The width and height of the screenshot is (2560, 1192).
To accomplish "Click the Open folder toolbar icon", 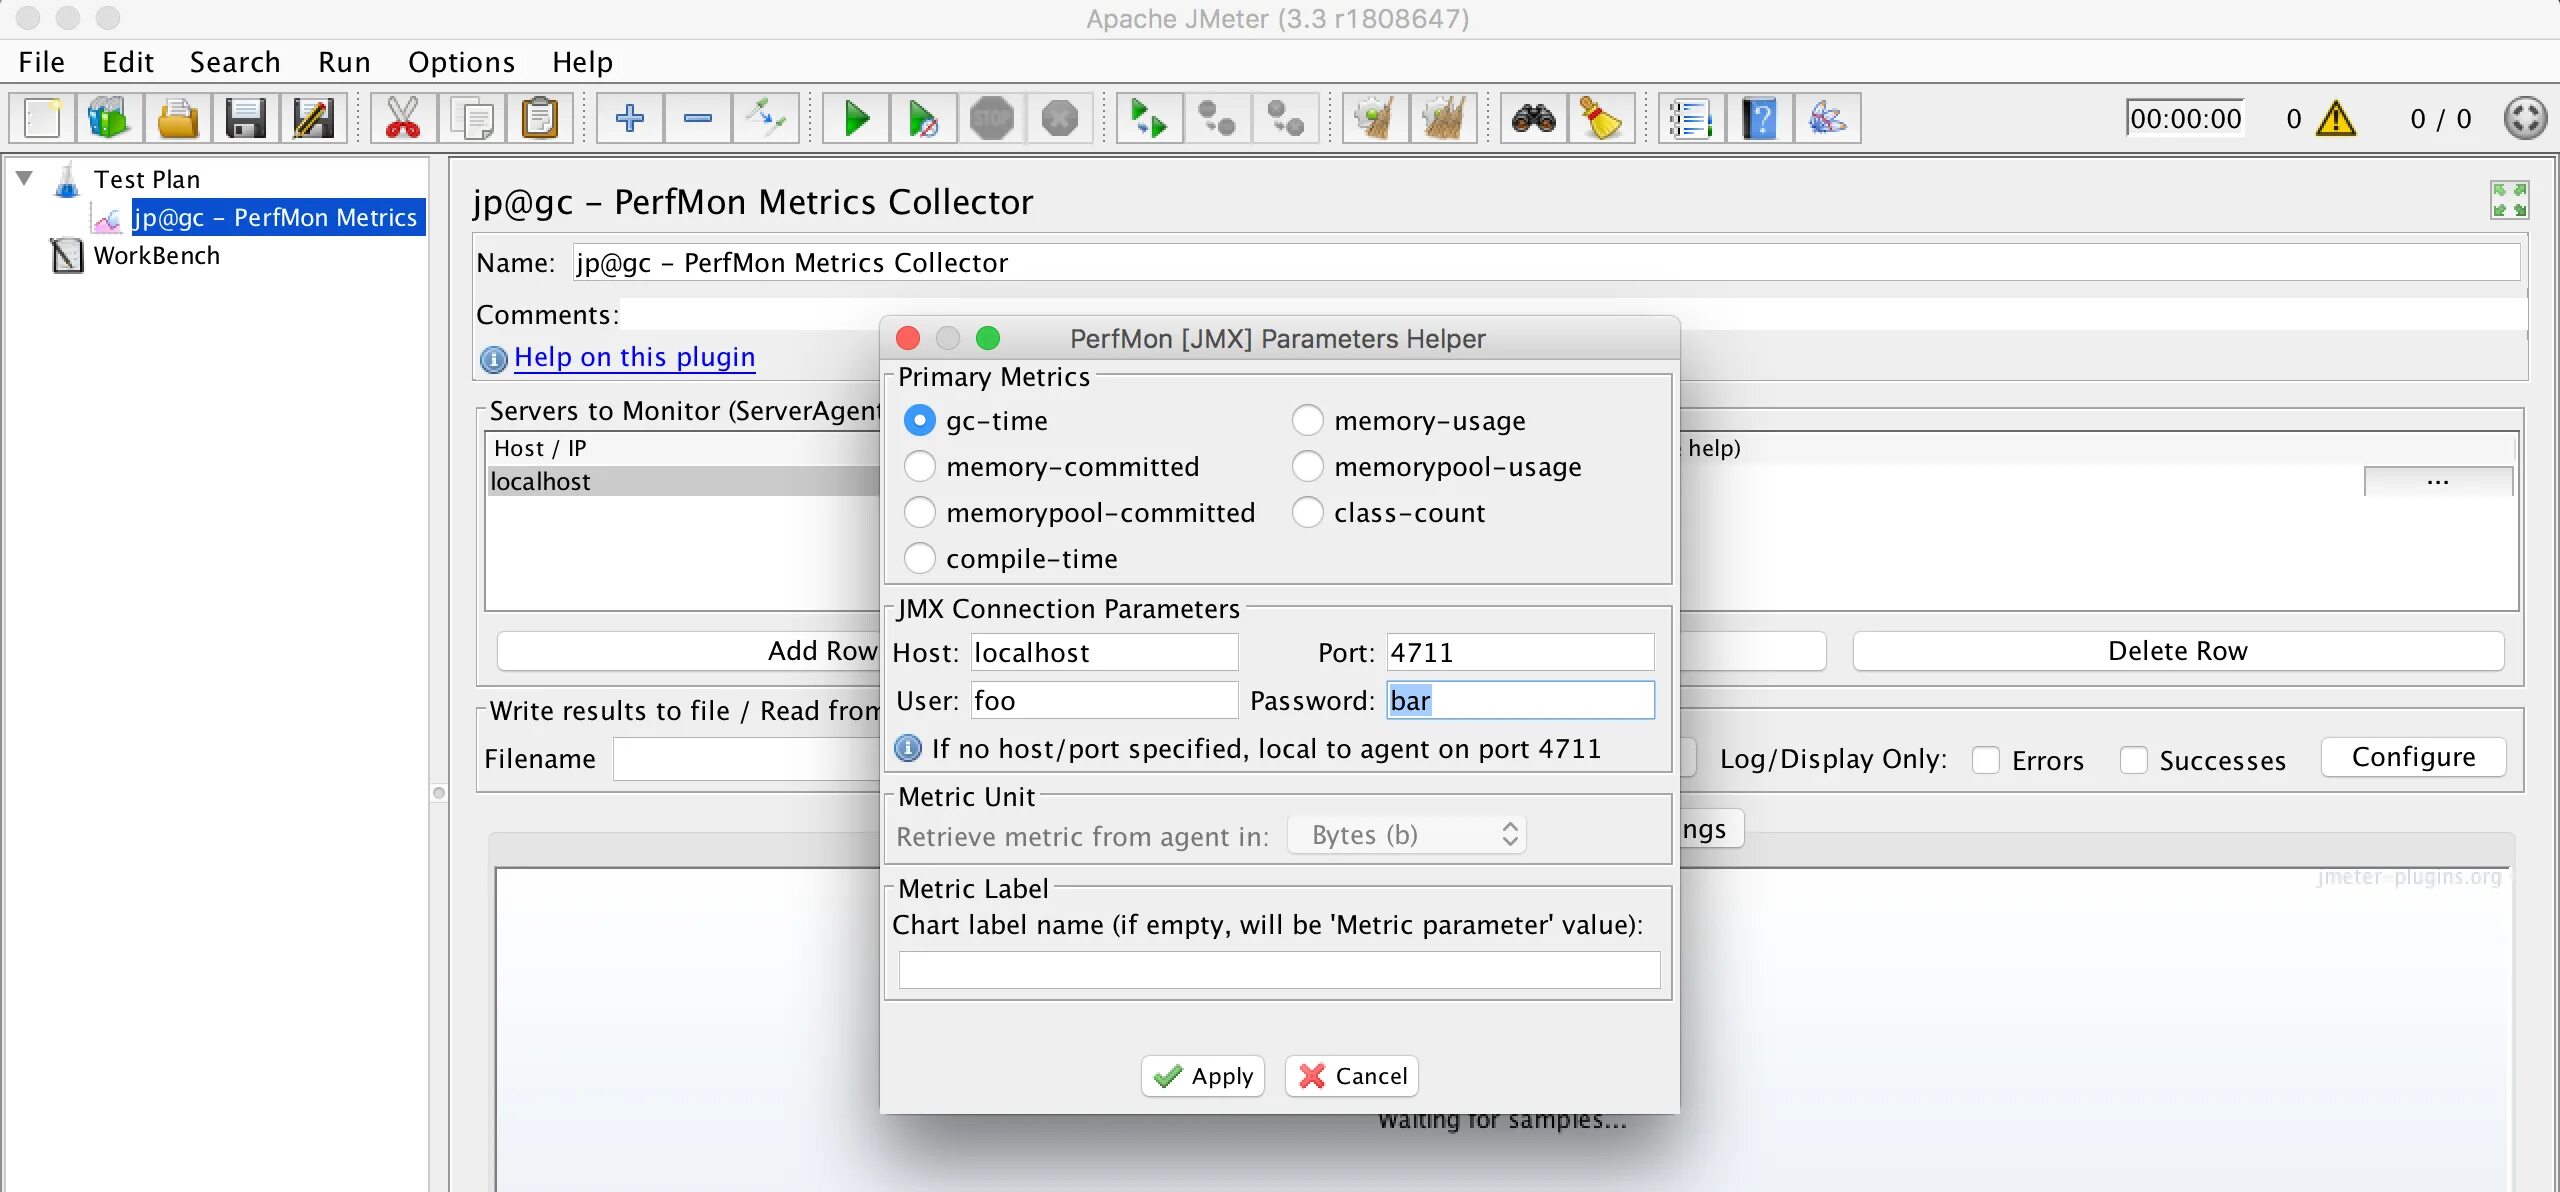I will tap(178, 119).
